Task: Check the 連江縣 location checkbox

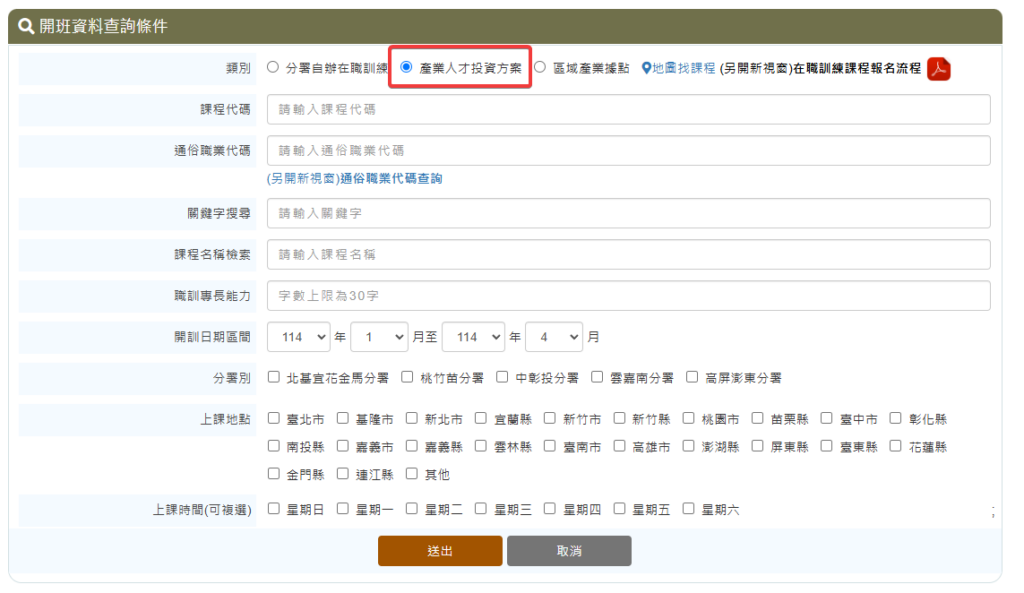Action: coord(343,473)
